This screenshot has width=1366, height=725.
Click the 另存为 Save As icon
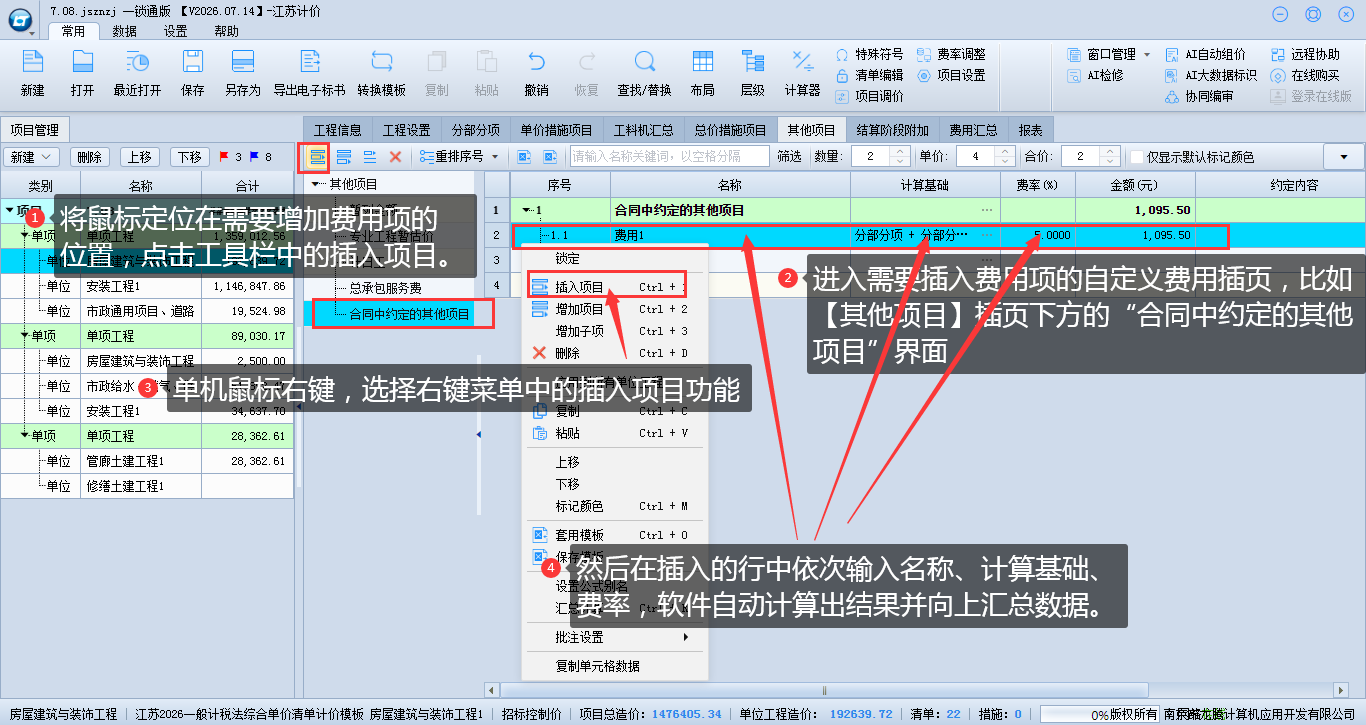pyautogui.click(x=242, y=61)
